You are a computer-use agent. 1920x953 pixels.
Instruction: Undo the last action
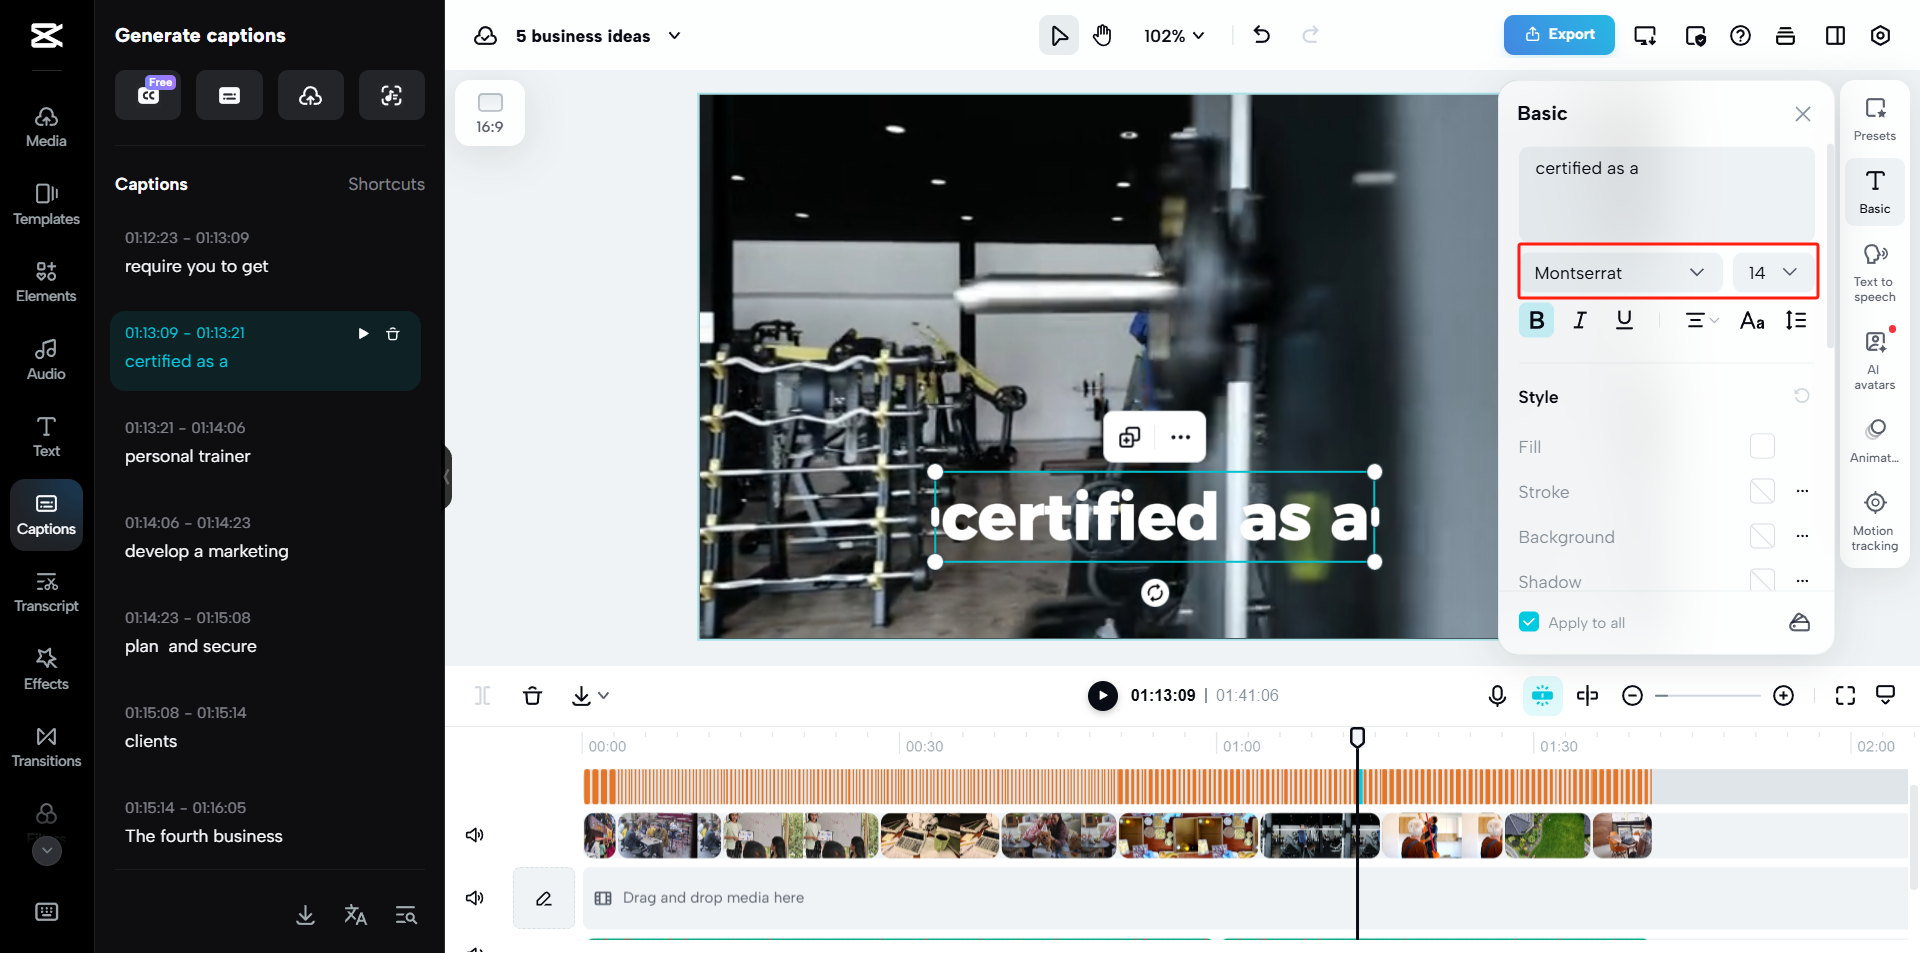[1262, 35]
